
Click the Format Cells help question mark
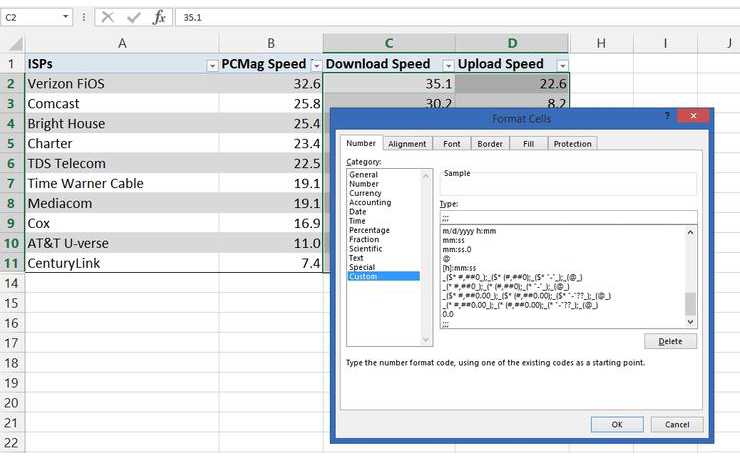tap(667, 117)
